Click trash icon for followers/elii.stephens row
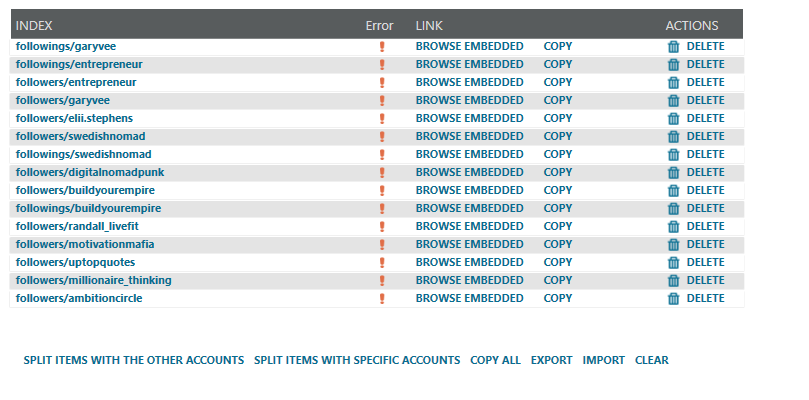Viewport: 809px width, 400px height. tap(673, 119)
